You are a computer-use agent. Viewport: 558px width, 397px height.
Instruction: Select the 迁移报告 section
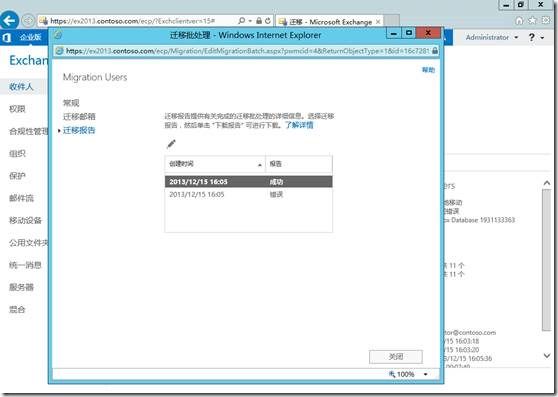(79, 130)
